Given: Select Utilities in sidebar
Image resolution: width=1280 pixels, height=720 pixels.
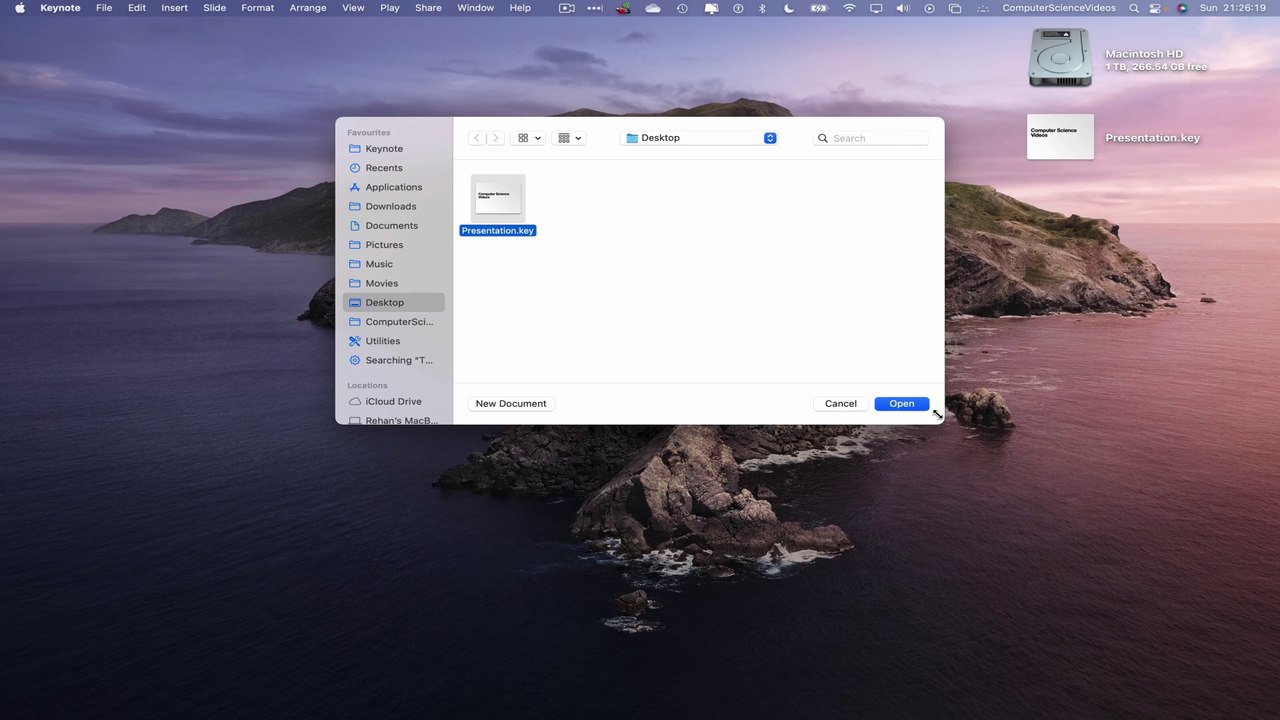Looking at the screenshot, I should pyautogui.click(x=393, y=341).
